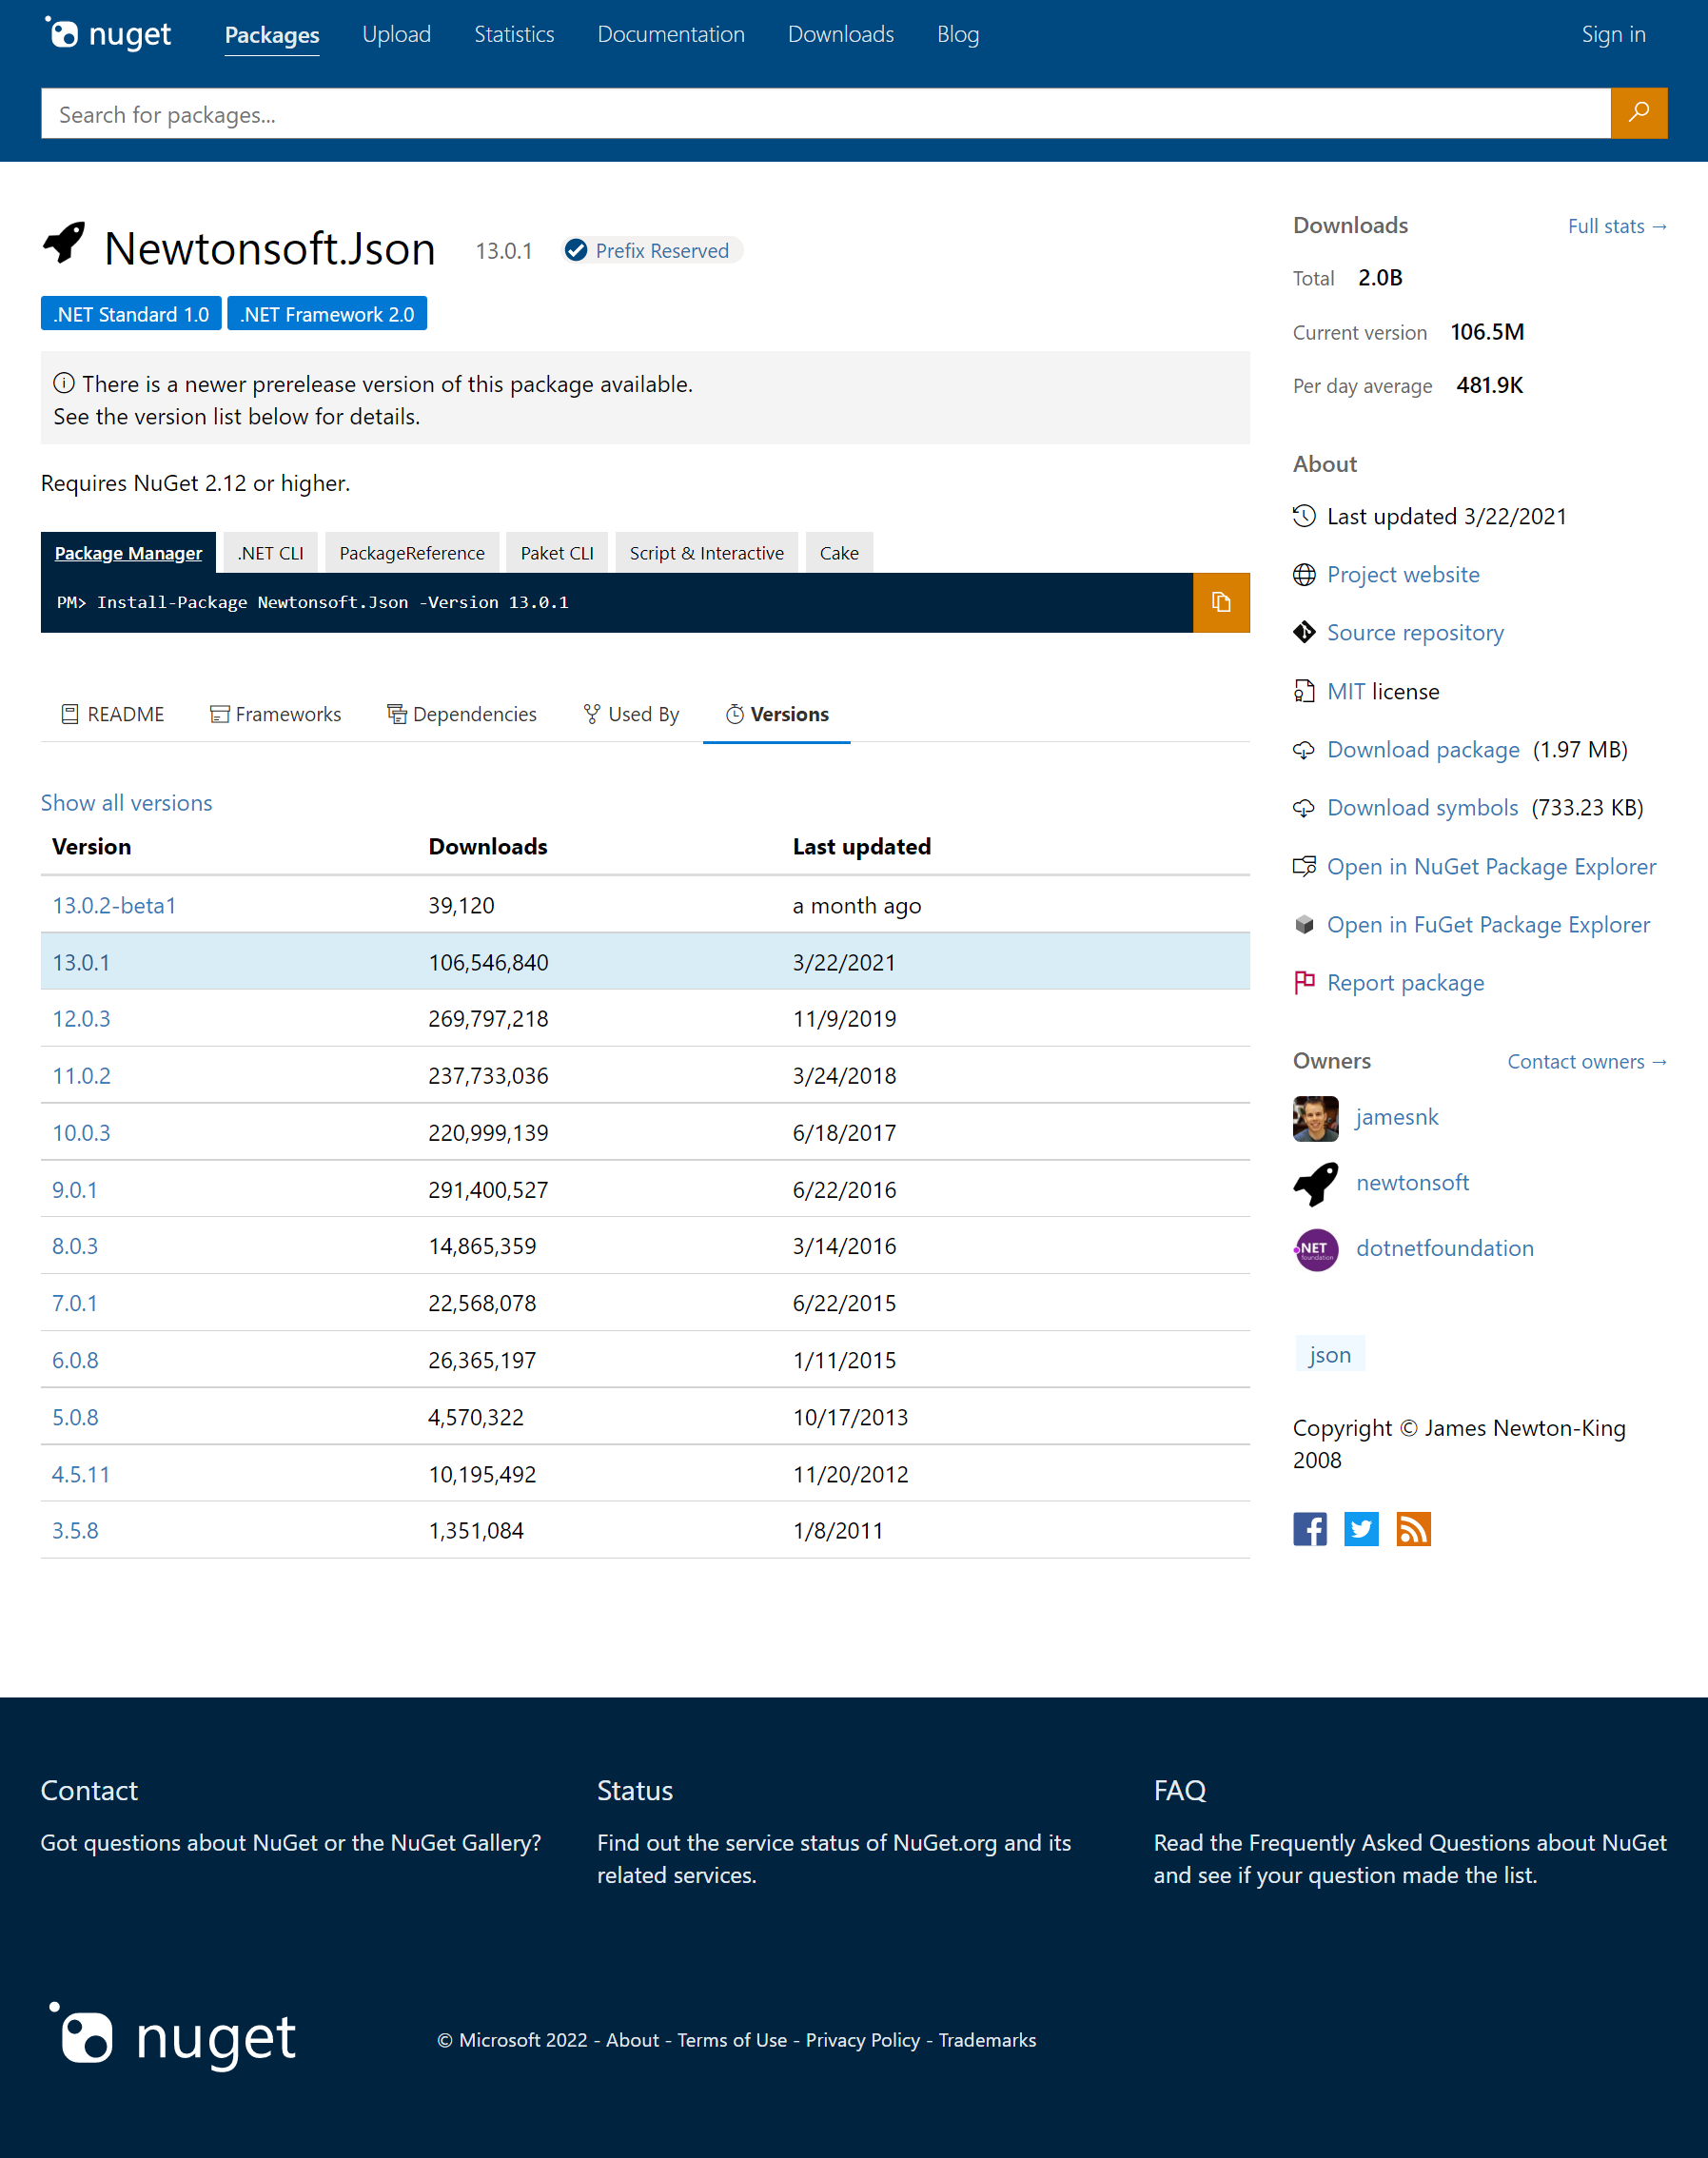Open Upload in top navigation

[x=397, y=34]
